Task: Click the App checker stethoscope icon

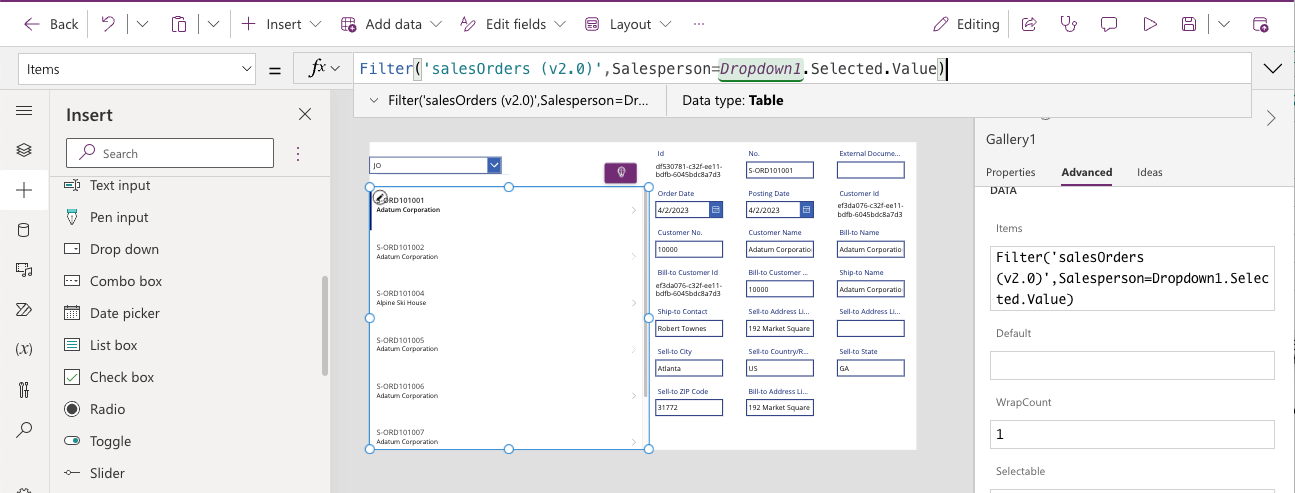Action: [1069, 24]
